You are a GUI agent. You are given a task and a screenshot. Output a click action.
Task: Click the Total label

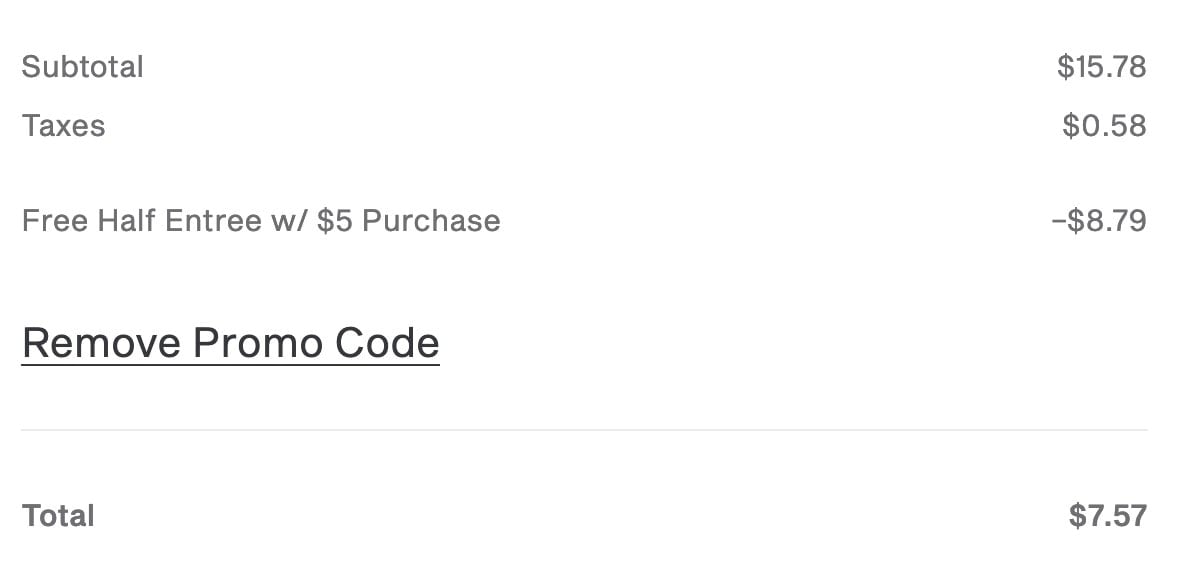point(58,516)
